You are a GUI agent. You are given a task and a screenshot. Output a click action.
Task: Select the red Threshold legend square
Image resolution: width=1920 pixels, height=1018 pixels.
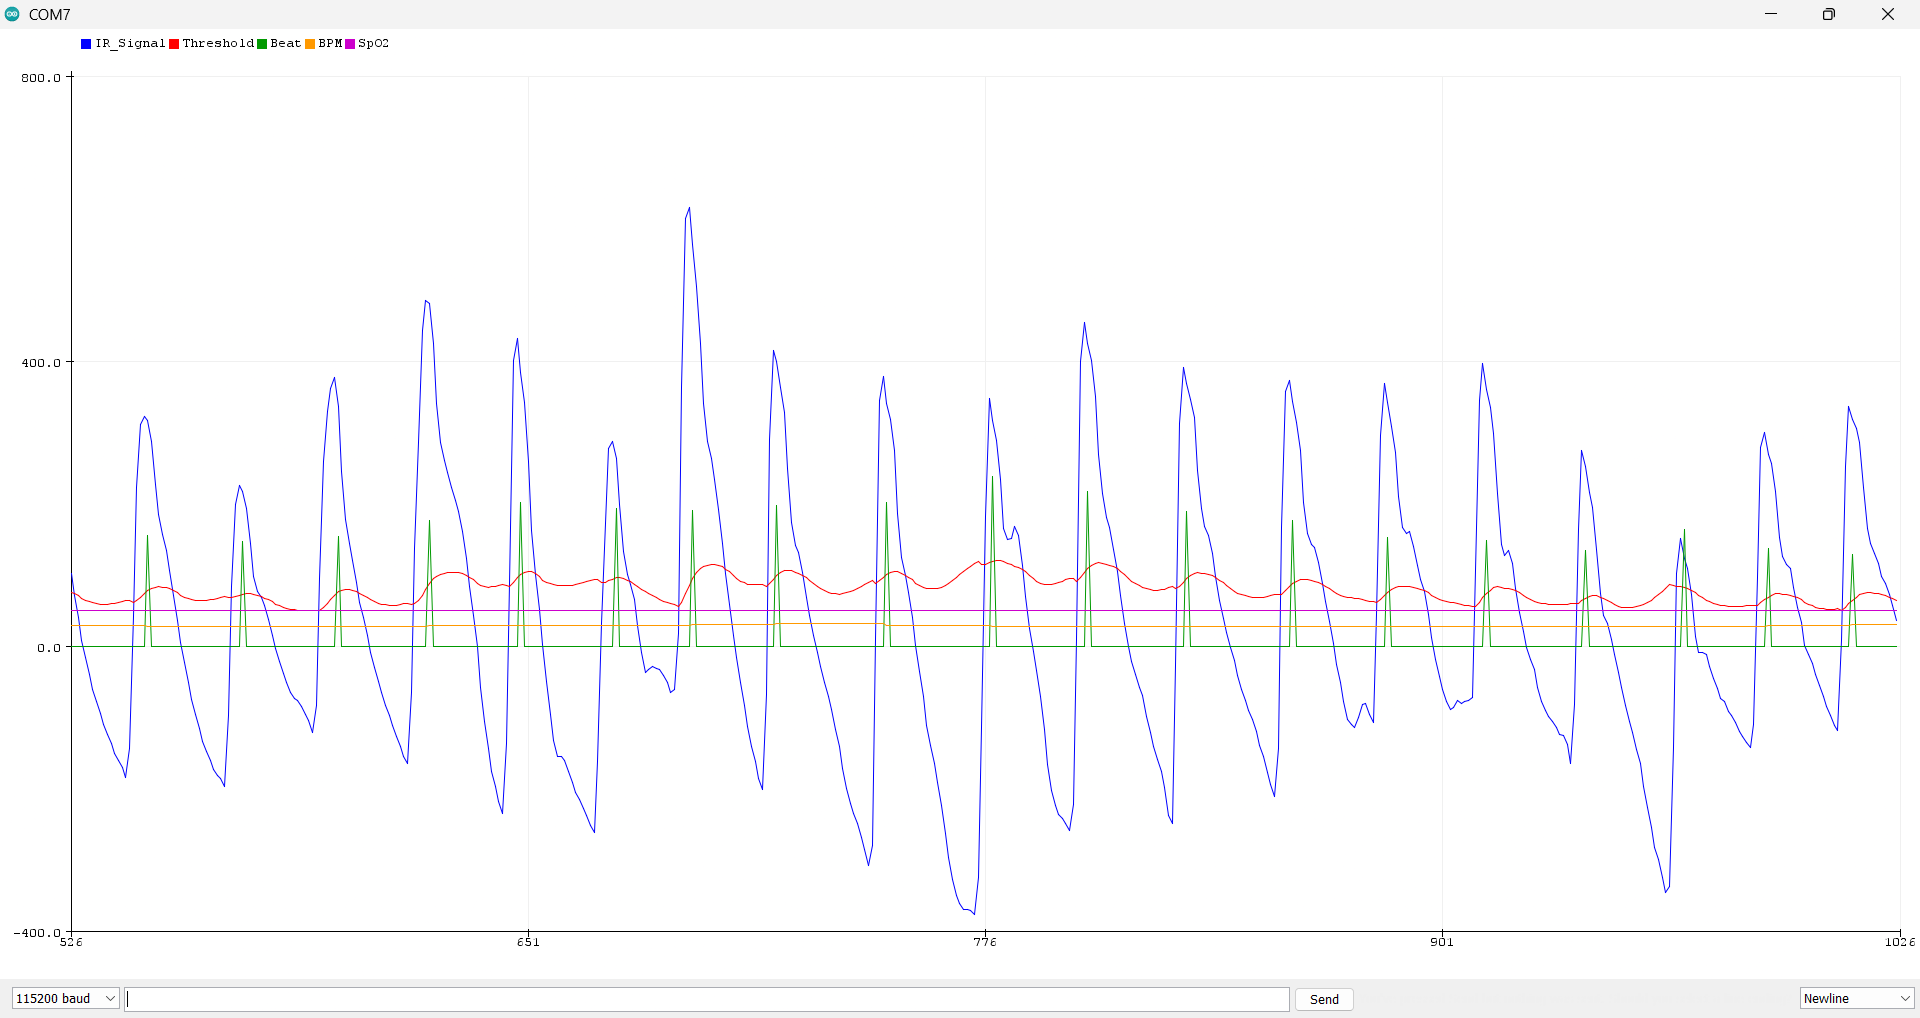(174, 43)
